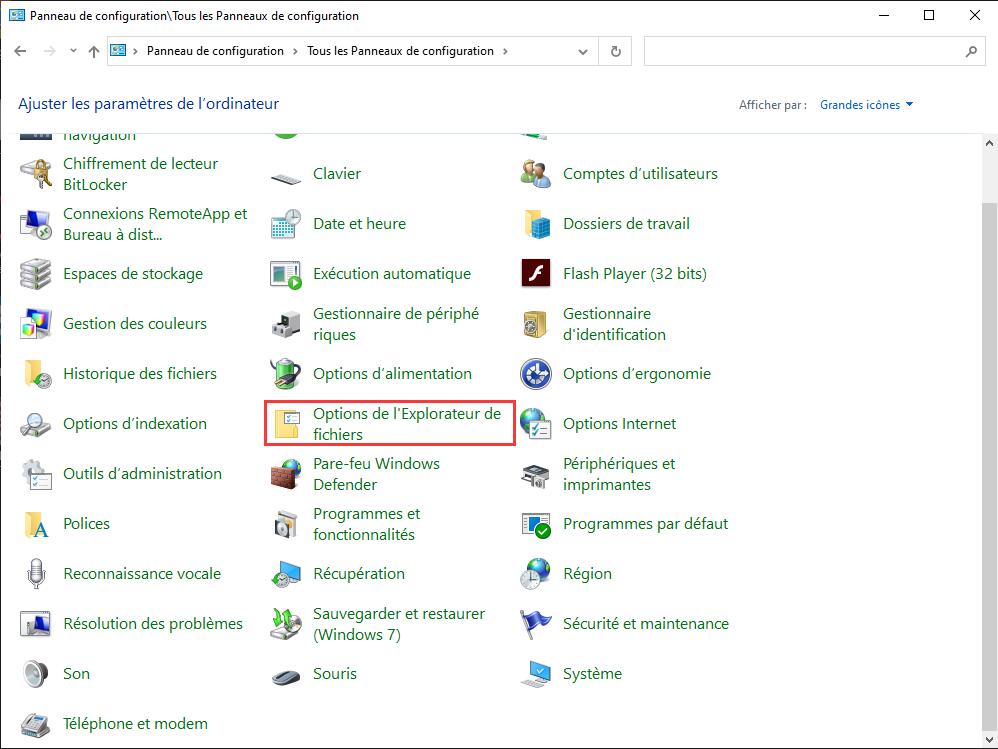Open the Flash Player icon
998x749 pixels.
[535, 274]
